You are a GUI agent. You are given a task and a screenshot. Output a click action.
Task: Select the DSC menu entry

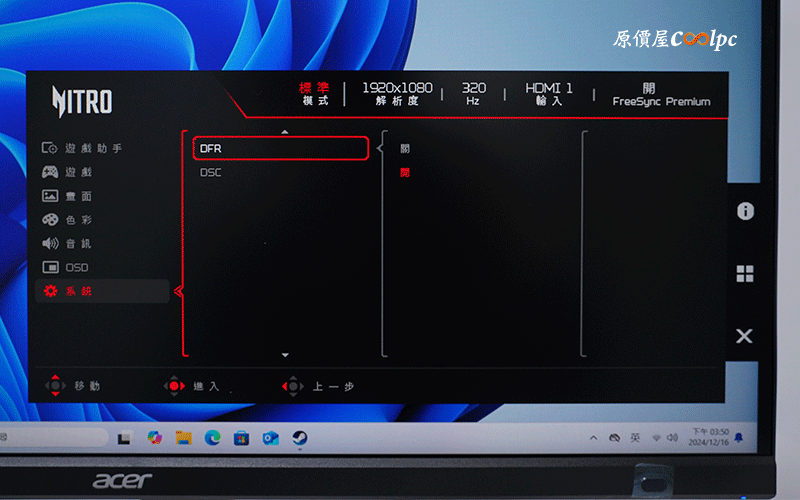click(x=281, y=172)
